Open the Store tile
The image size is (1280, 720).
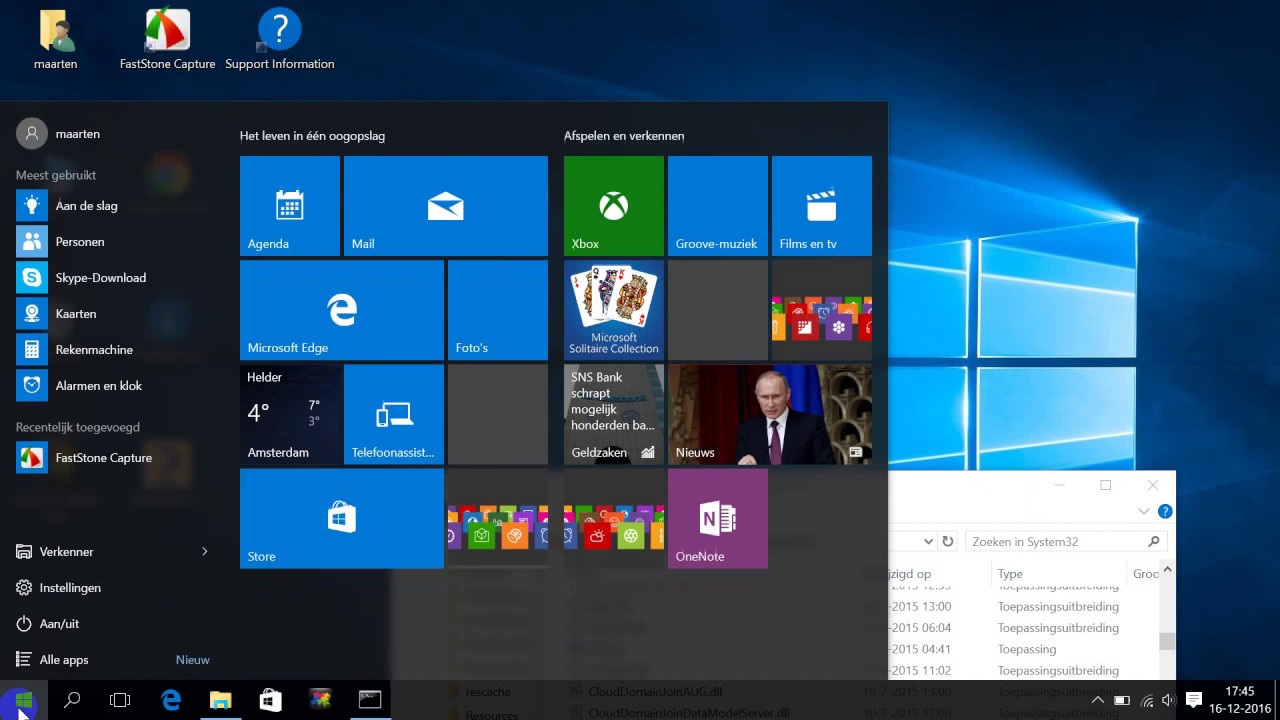(x=342, y=518)
